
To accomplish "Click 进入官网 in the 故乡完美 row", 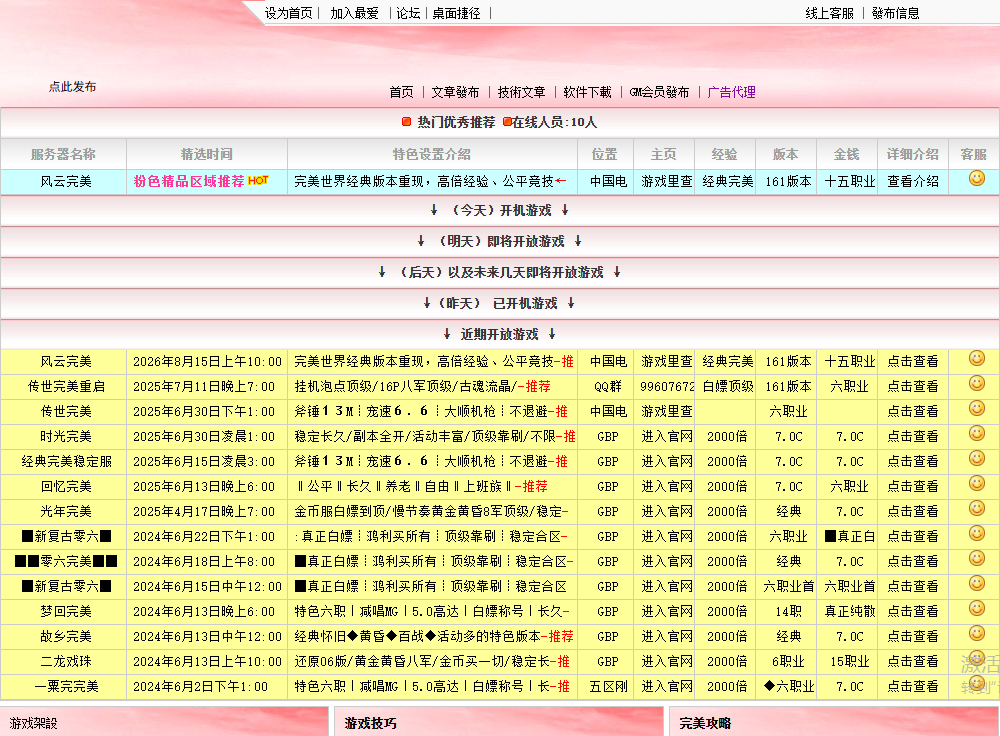I will tap(666, 637).
